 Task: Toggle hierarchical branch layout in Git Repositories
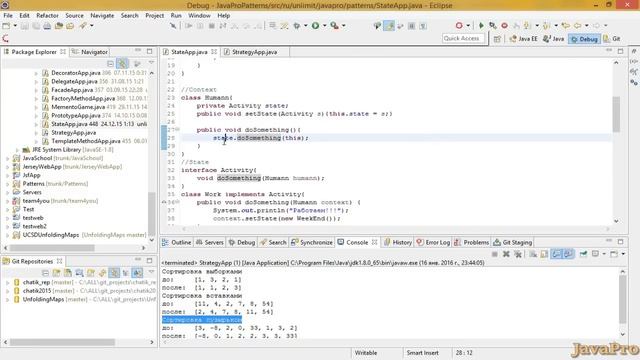click(x=137, y=273)
